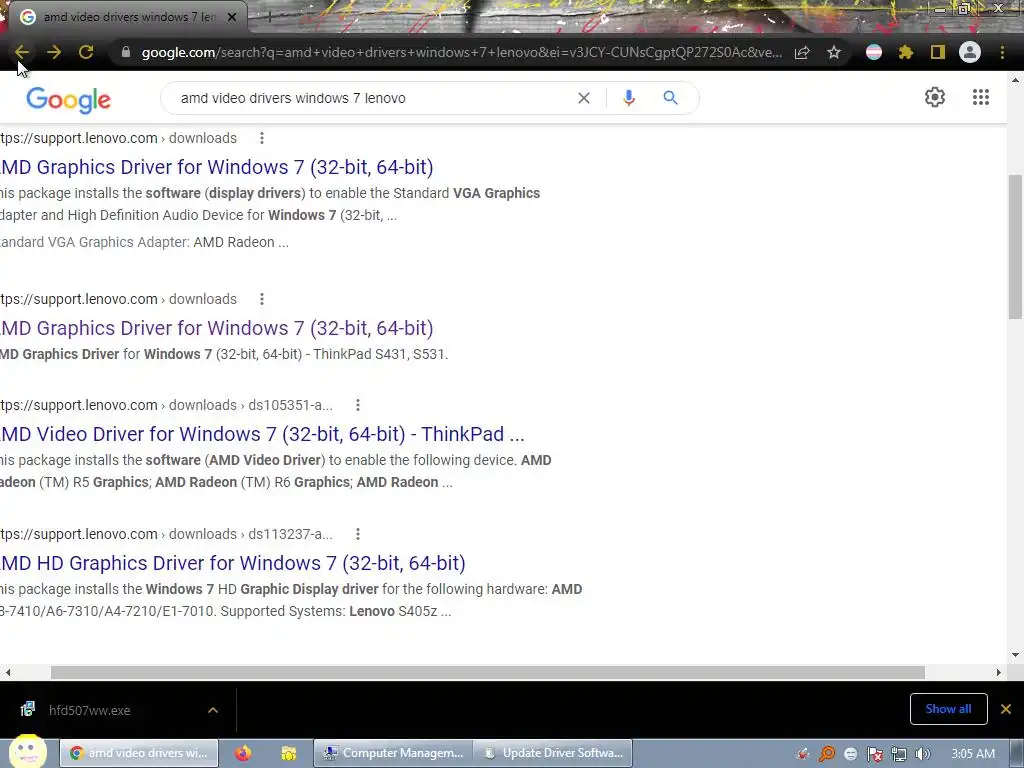Open first AMD Graphics Driver for Windows 7 result

(x=216, y=167)
